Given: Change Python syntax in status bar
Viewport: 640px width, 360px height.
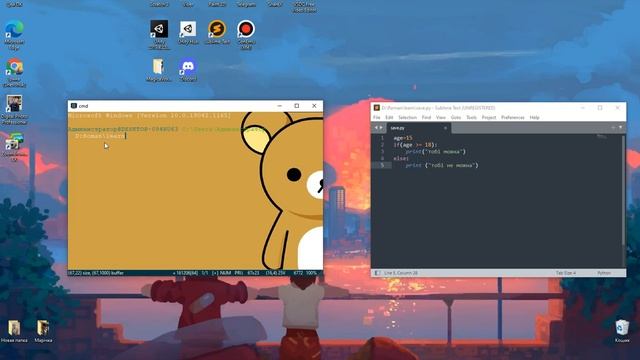Looking at the screenshot, I should click(x=604, y=273).
